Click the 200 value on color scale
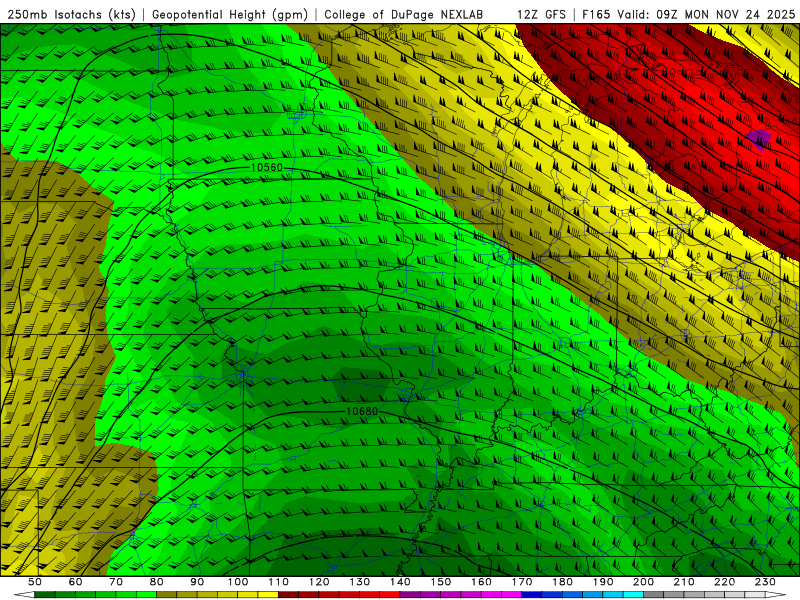 643,582
